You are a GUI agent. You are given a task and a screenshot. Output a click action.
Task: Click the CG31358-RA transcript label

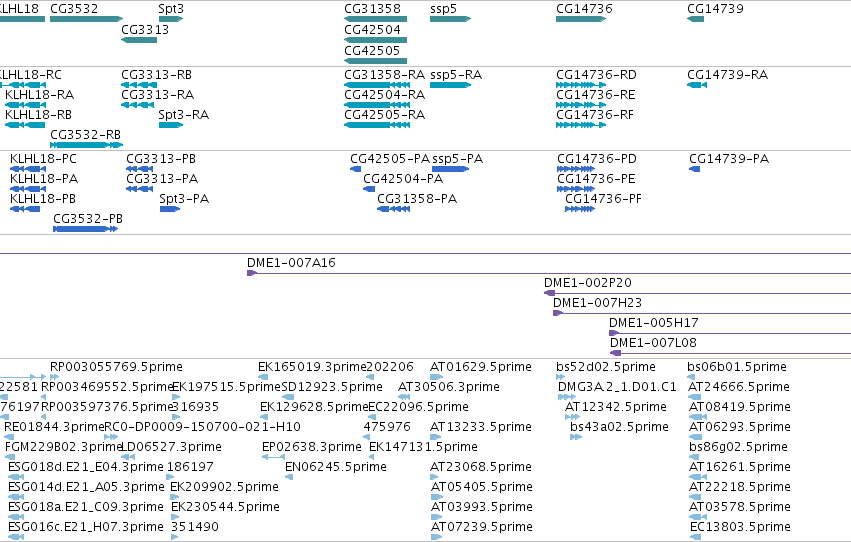[x=384, y=75]
